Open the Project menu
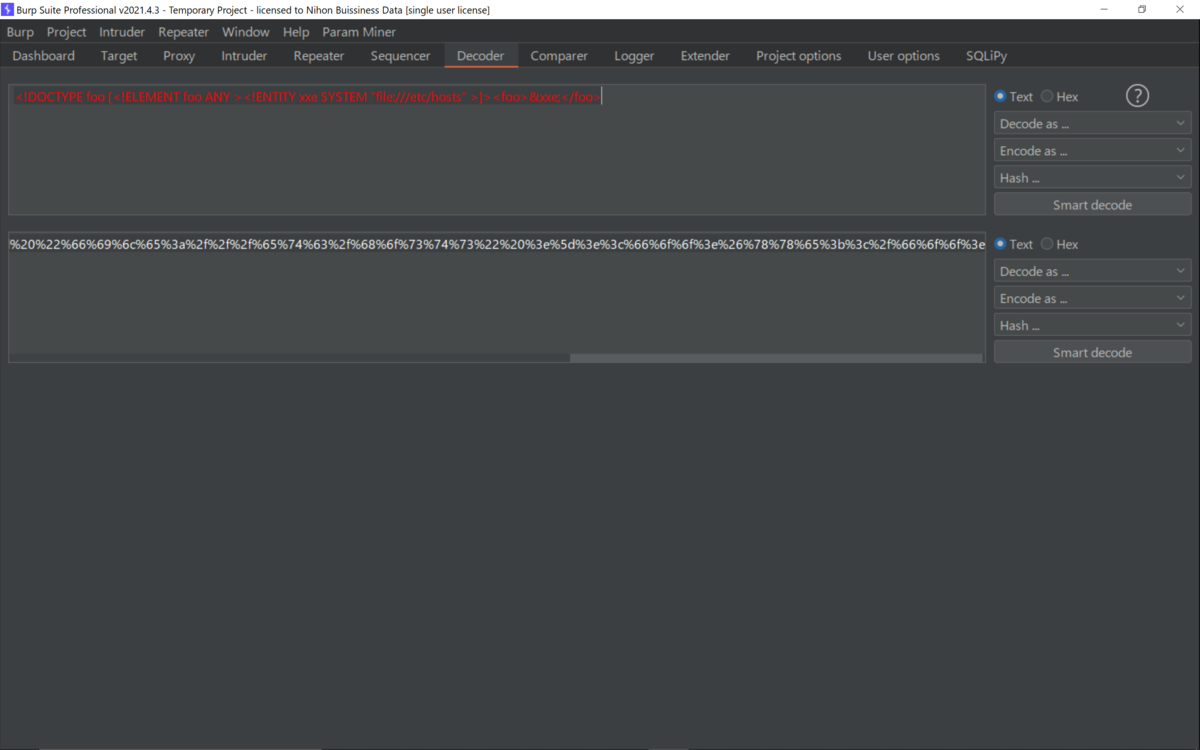Image resolution: width=1200 pixels, height=750 pixels. [x=67, y=32]
